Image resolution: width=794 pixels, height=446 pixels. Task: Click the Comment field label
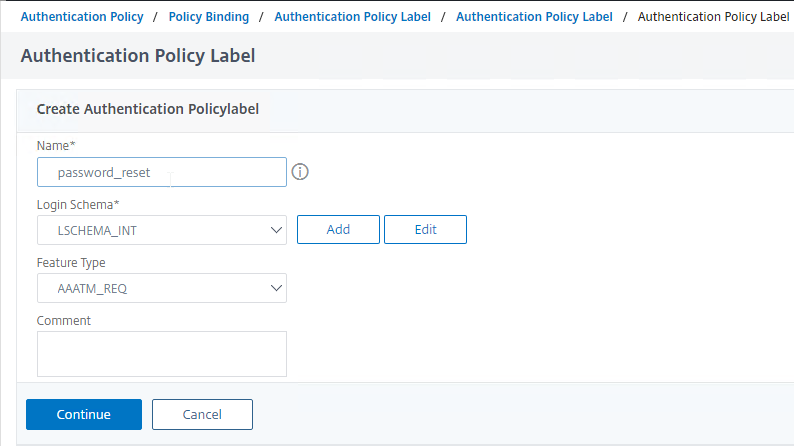point(64,321)
